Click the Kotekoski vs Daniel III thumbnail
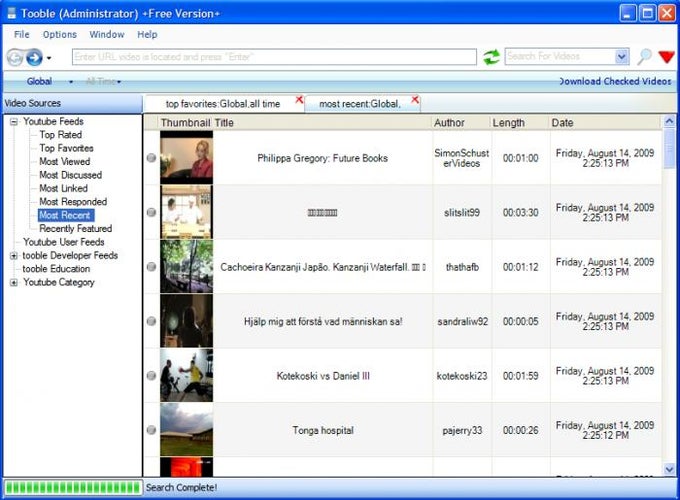Viewport: 680px width, 500px height. tap(186, 376)
